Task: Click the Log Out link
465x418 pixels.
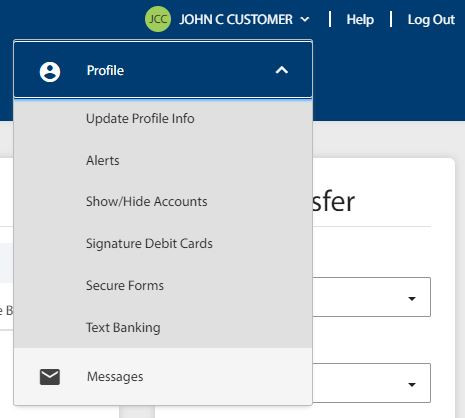Action: click(431, 19)
